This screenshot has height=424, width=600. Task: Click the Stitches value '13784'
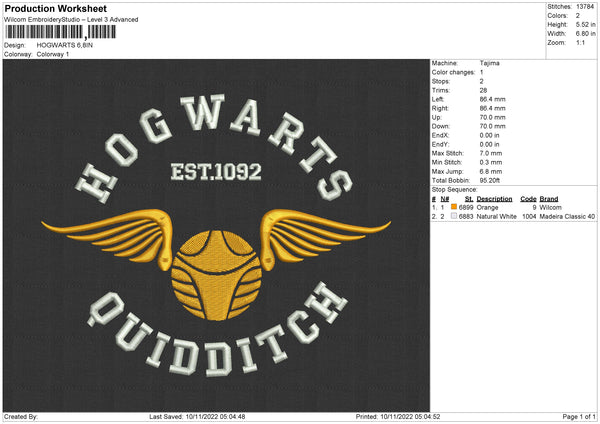(585, 7)
